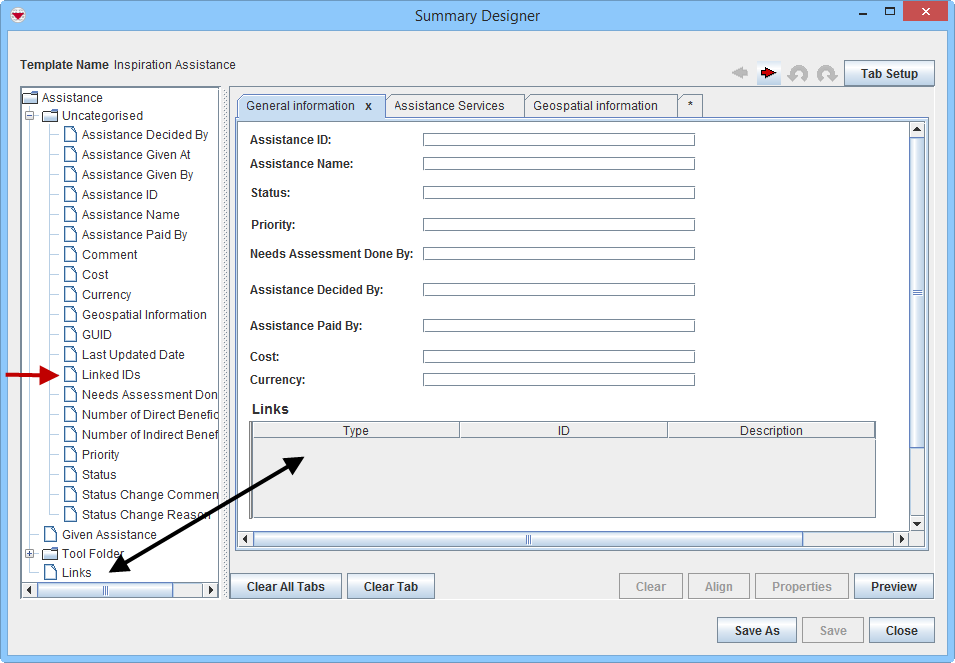The height and width of the screenshot is (663, 955).
Task: Click the undo arrow icon
Action: [x=798, y=74]
